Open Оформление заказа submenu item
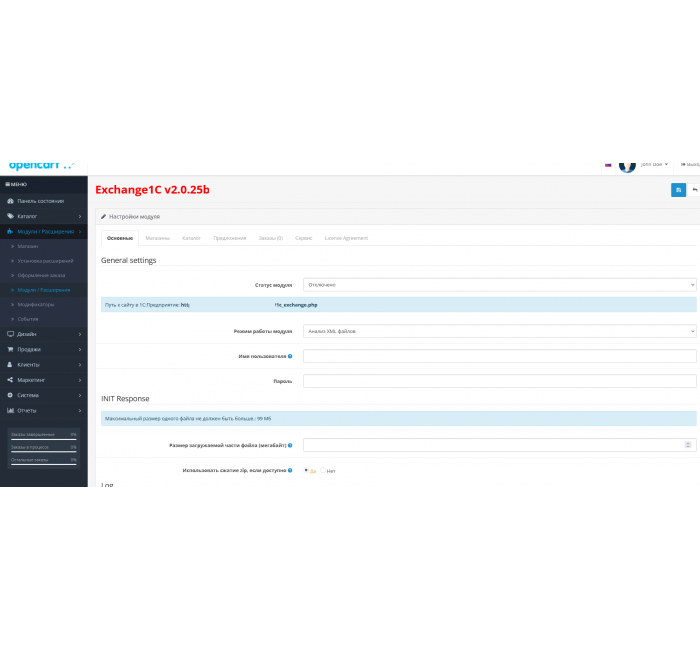The width and height of the screenshot is (700, 650). (44, 275)
